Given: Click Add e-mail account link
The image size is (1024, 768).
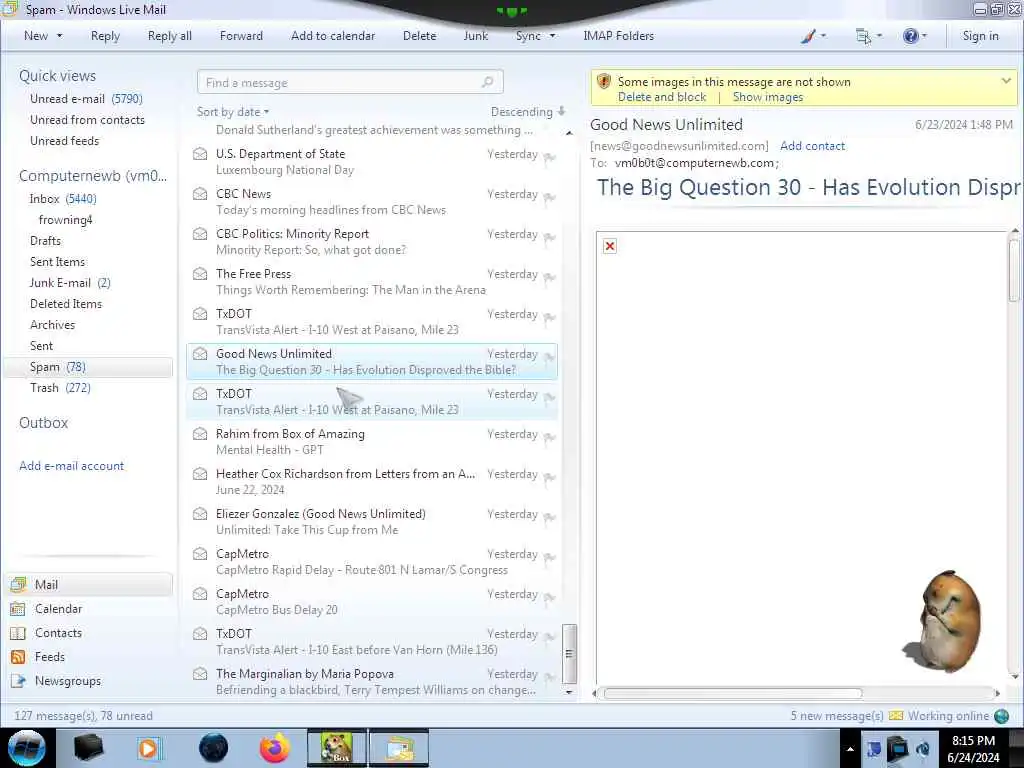Looking at the screenshot, I should [x=71, y=466].
